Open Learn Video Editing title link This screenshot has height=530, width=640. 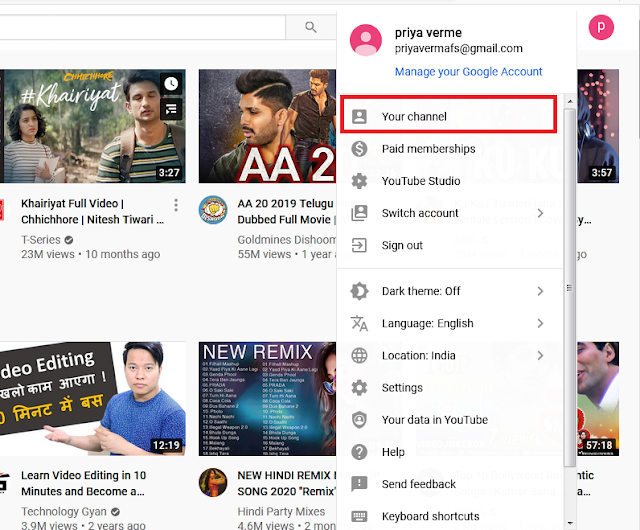(x=84, y=483)
